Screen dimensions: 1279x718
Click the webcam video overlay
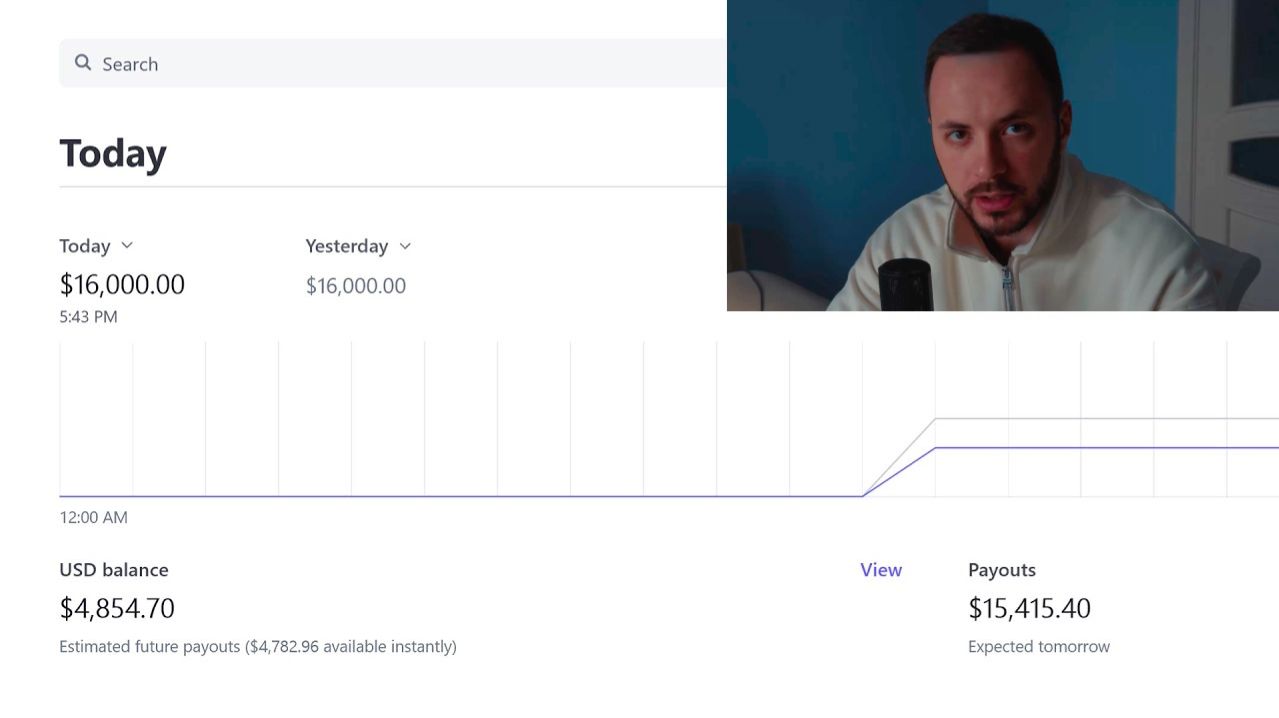(x=1002, y=155)
